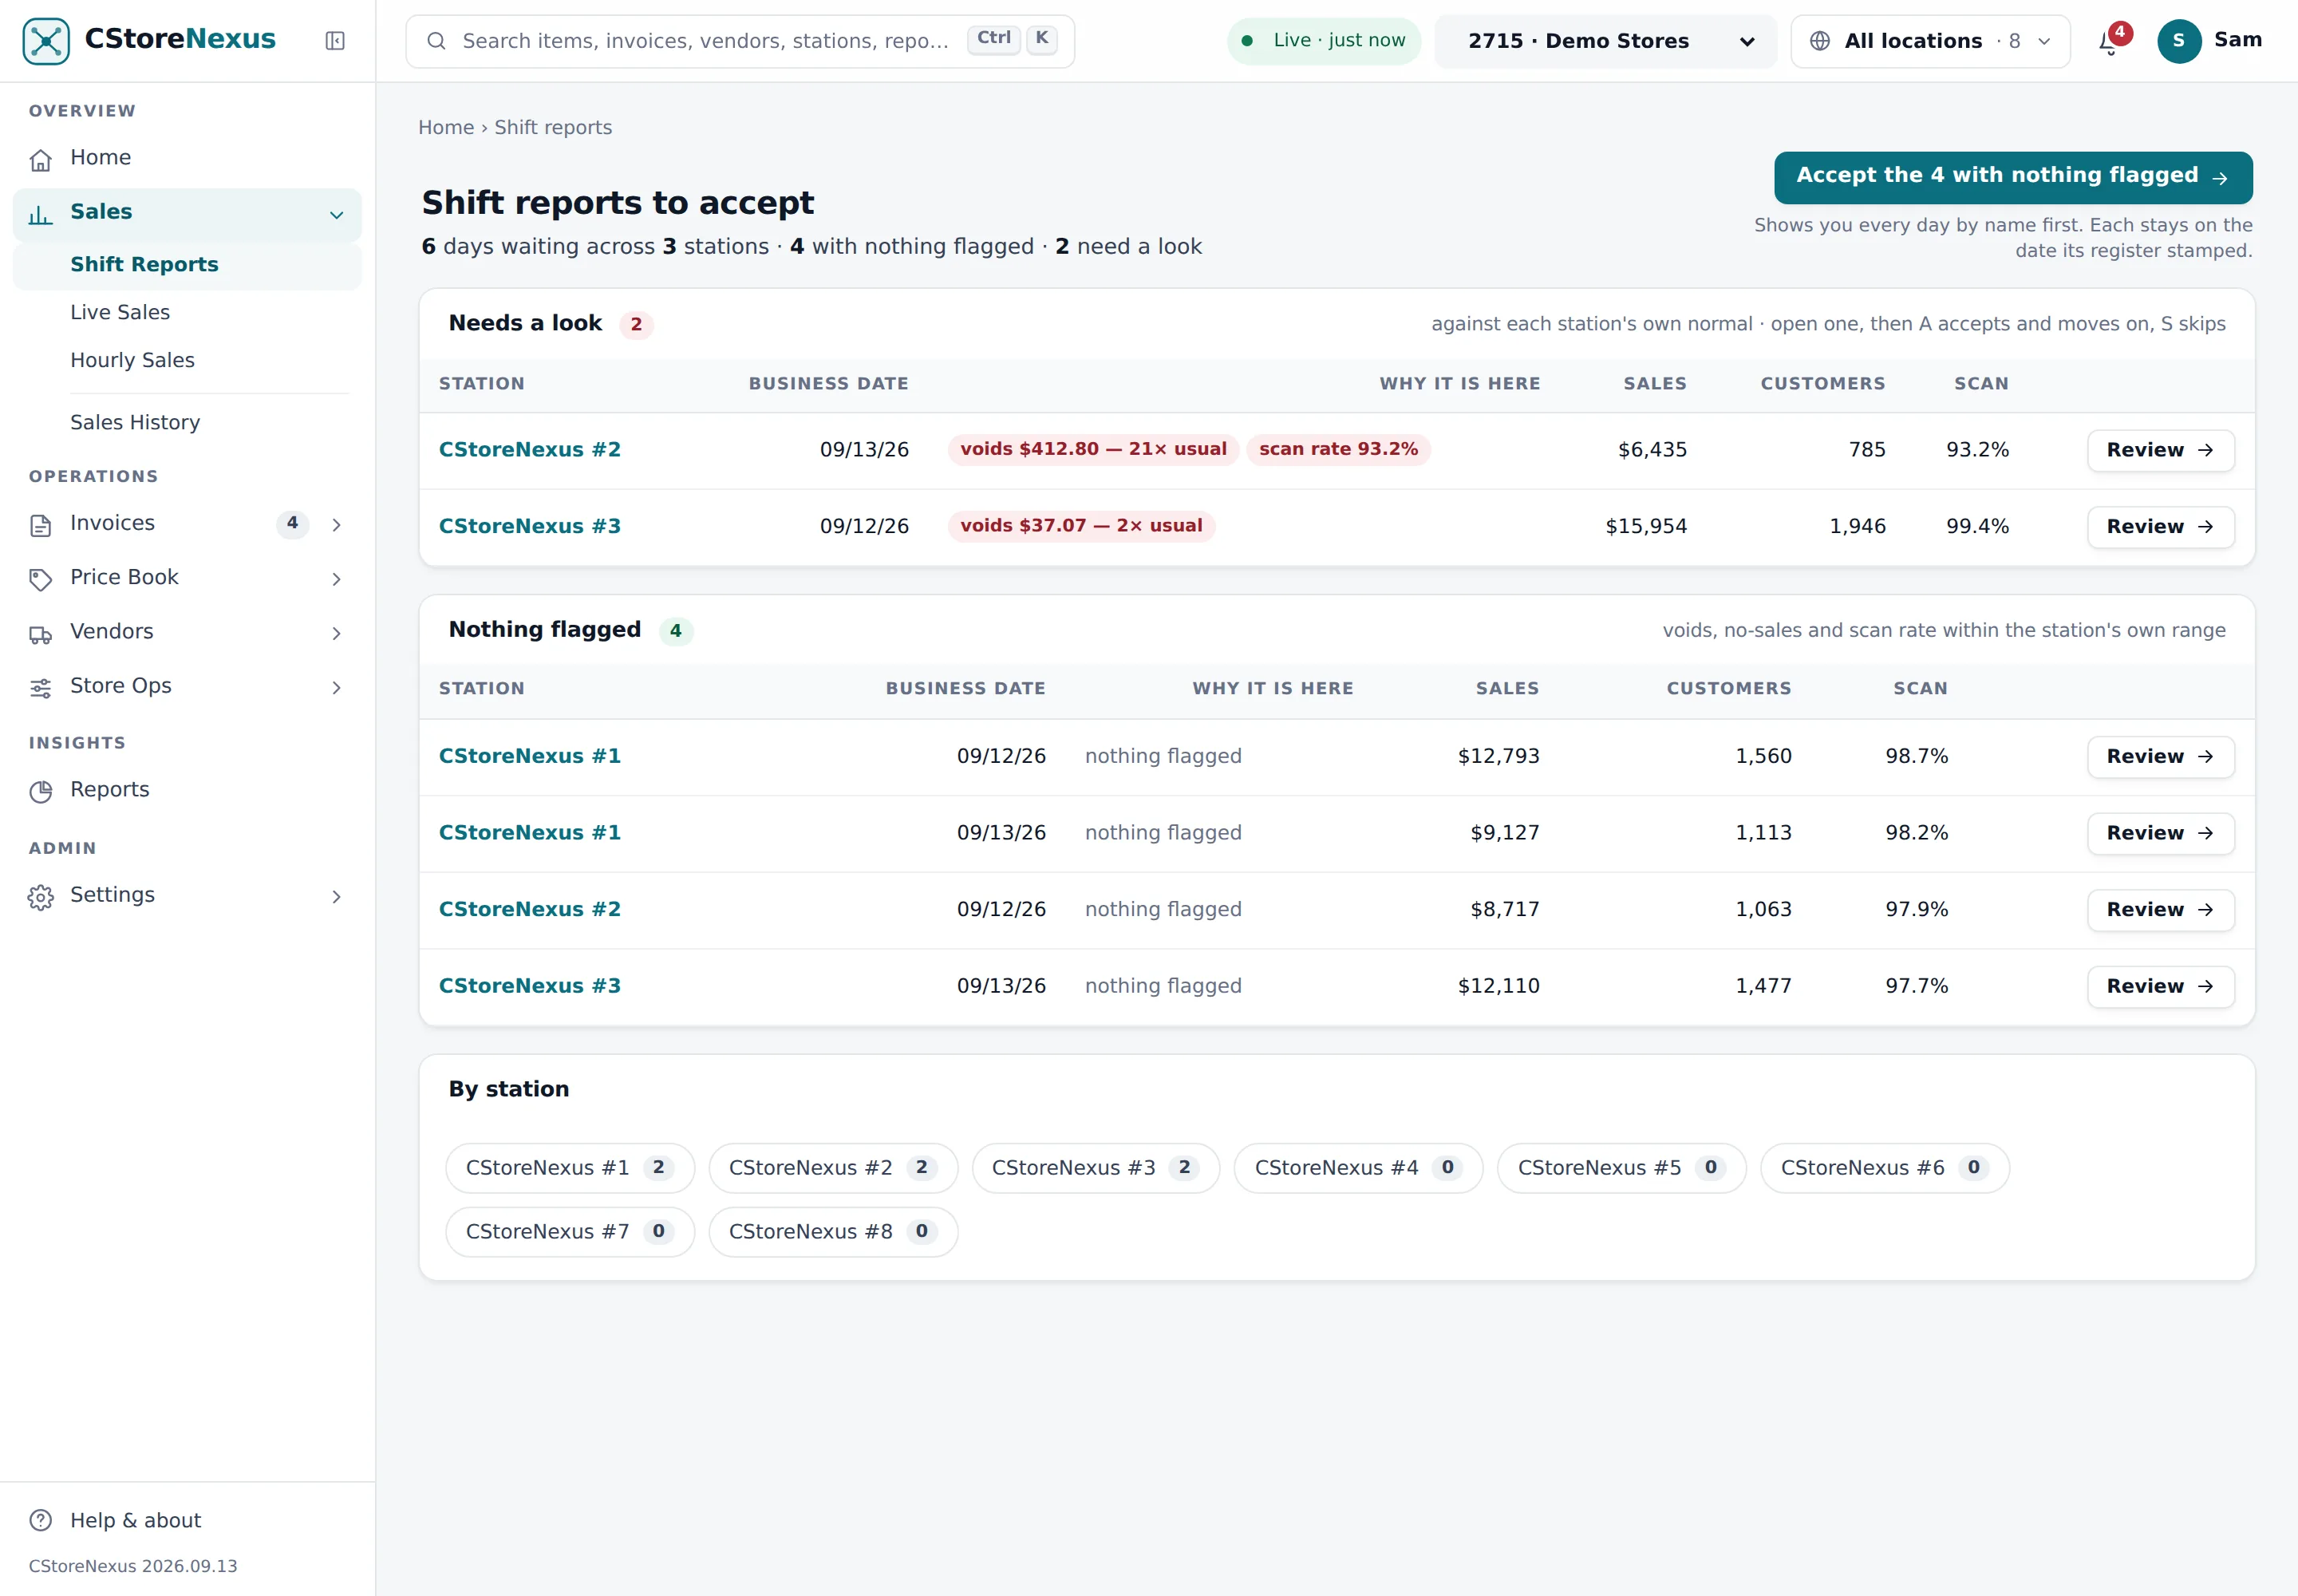Image resolution: width=2298 pixels, height=1596 pixels.
Task: Review CStoreNexus #3 with sales $12,110
Action: (x=2160, y=986)
